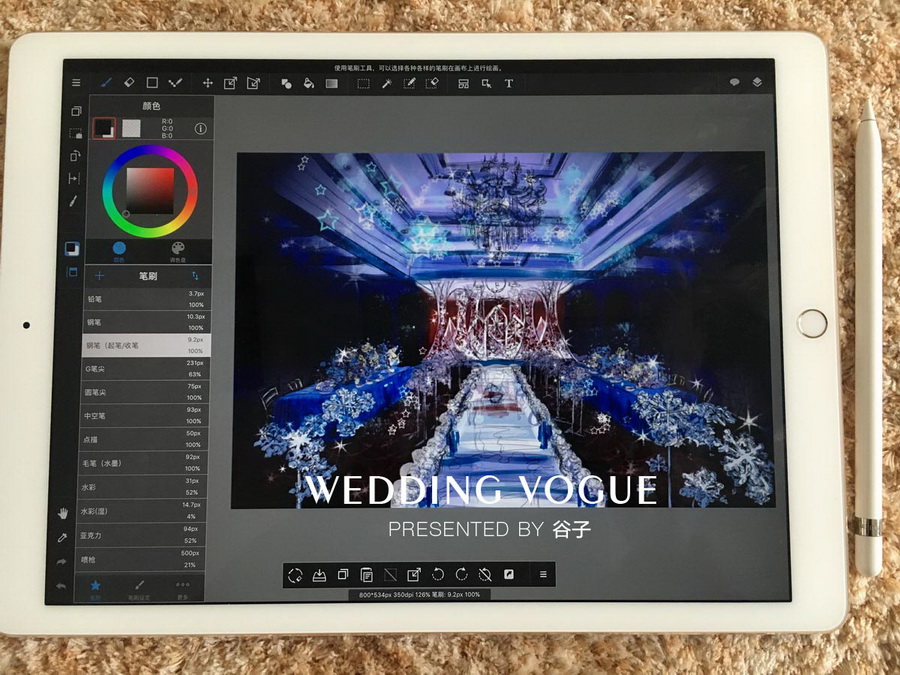Toggle the color panel visibility button
Viewport: 900px width, 675px height.
(73, 249)
